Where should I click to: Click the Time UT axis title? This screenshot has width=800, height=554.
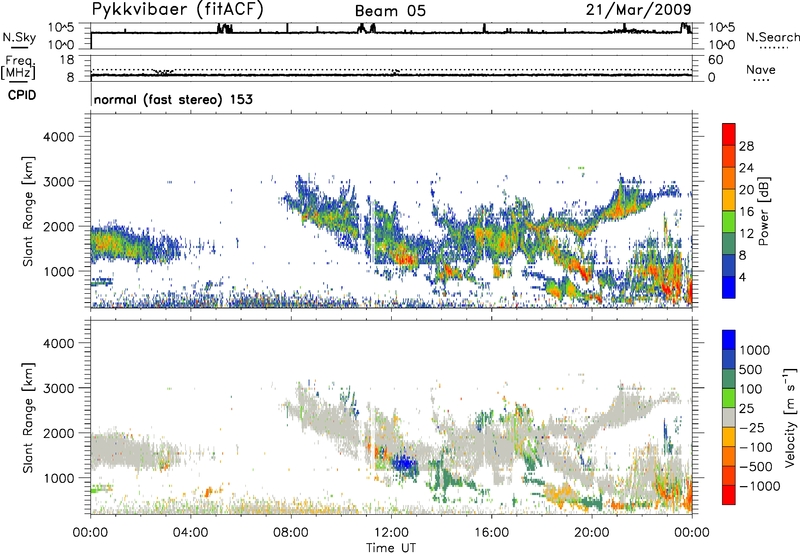point(391,548)
